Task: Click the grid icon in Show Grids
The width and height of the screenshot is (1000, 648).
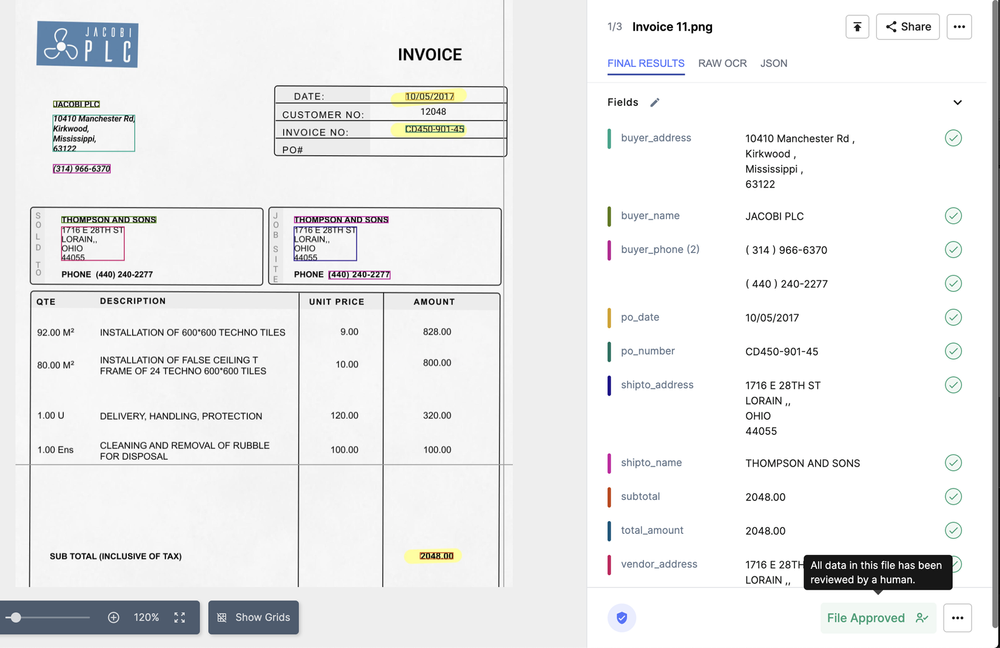Action: [221, 617]
